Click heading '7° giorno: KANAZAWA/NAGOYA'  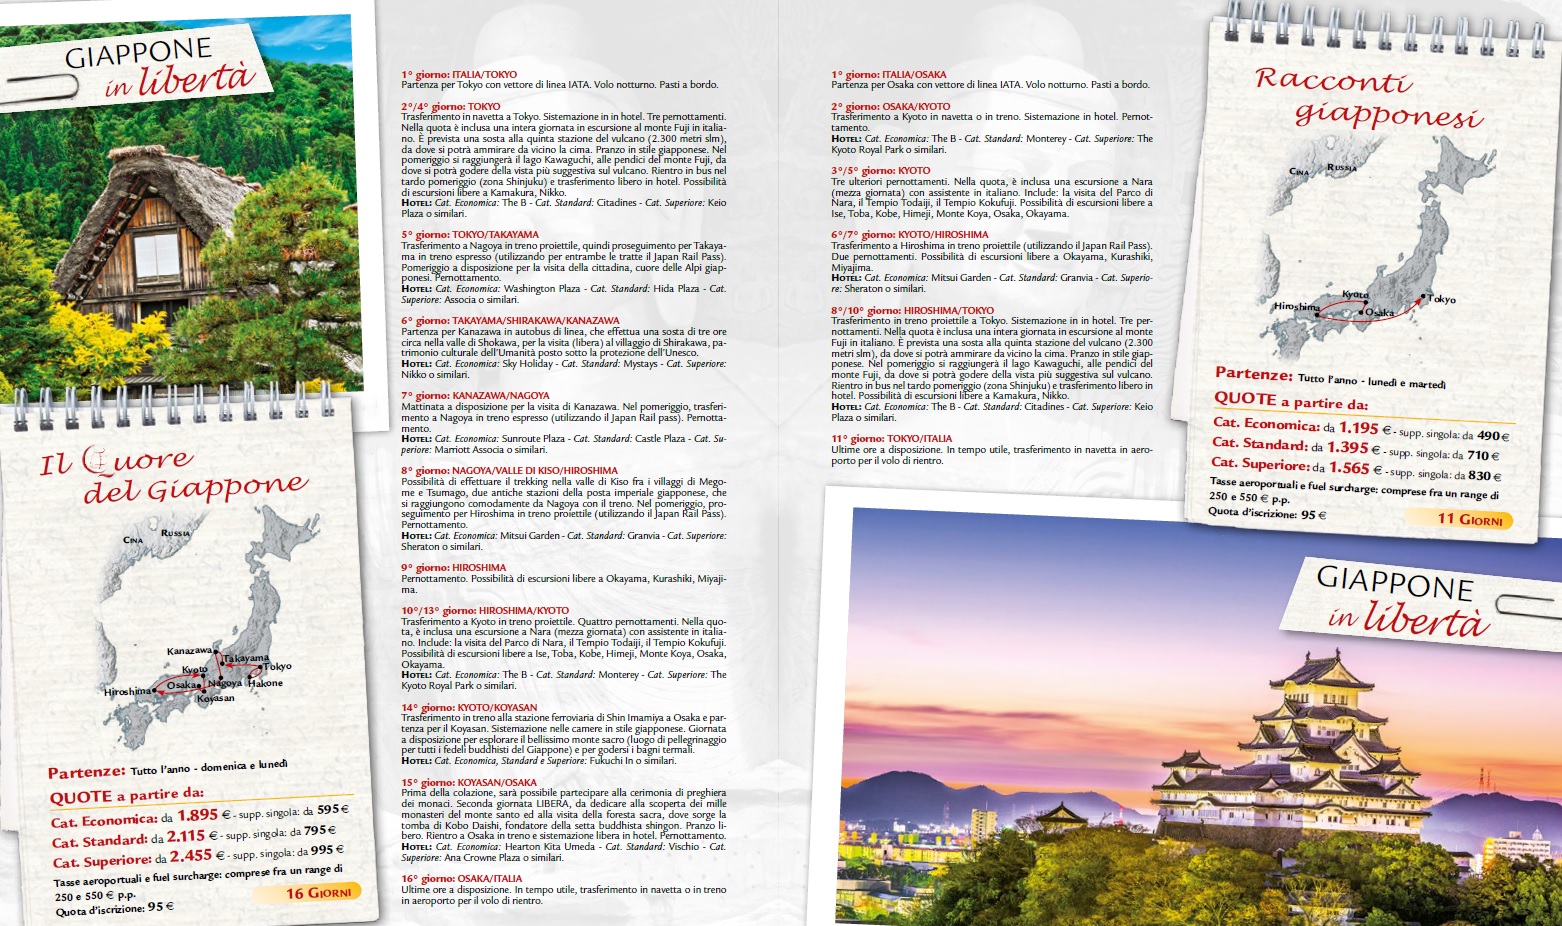click(x=475, y=396)
